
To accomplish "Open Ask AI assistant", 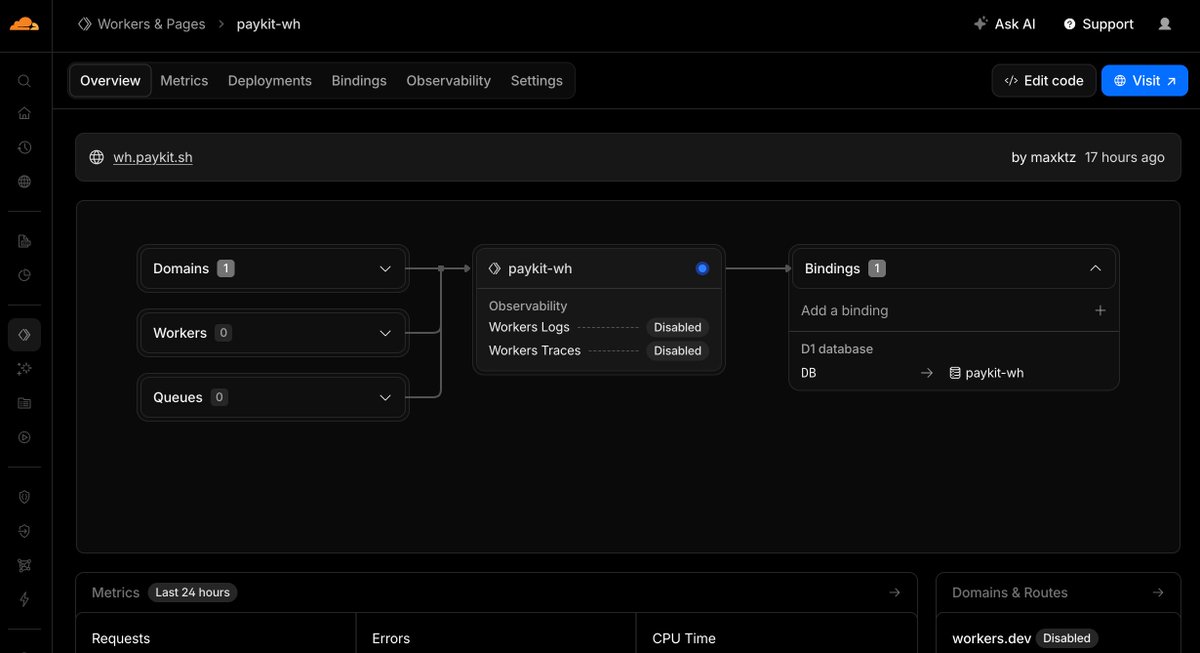I will click(1004, 24).
